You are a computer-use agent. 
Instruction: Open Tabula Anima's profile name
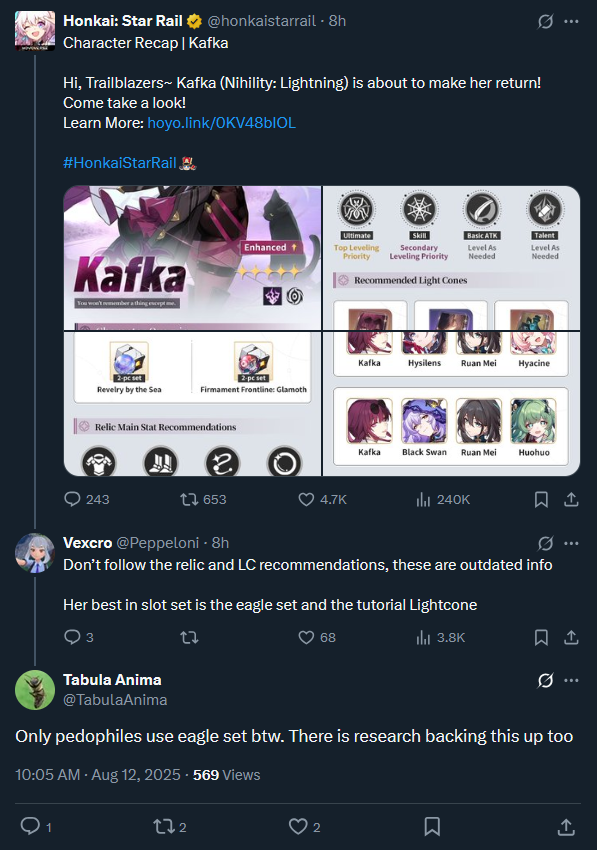click(112, 680)
